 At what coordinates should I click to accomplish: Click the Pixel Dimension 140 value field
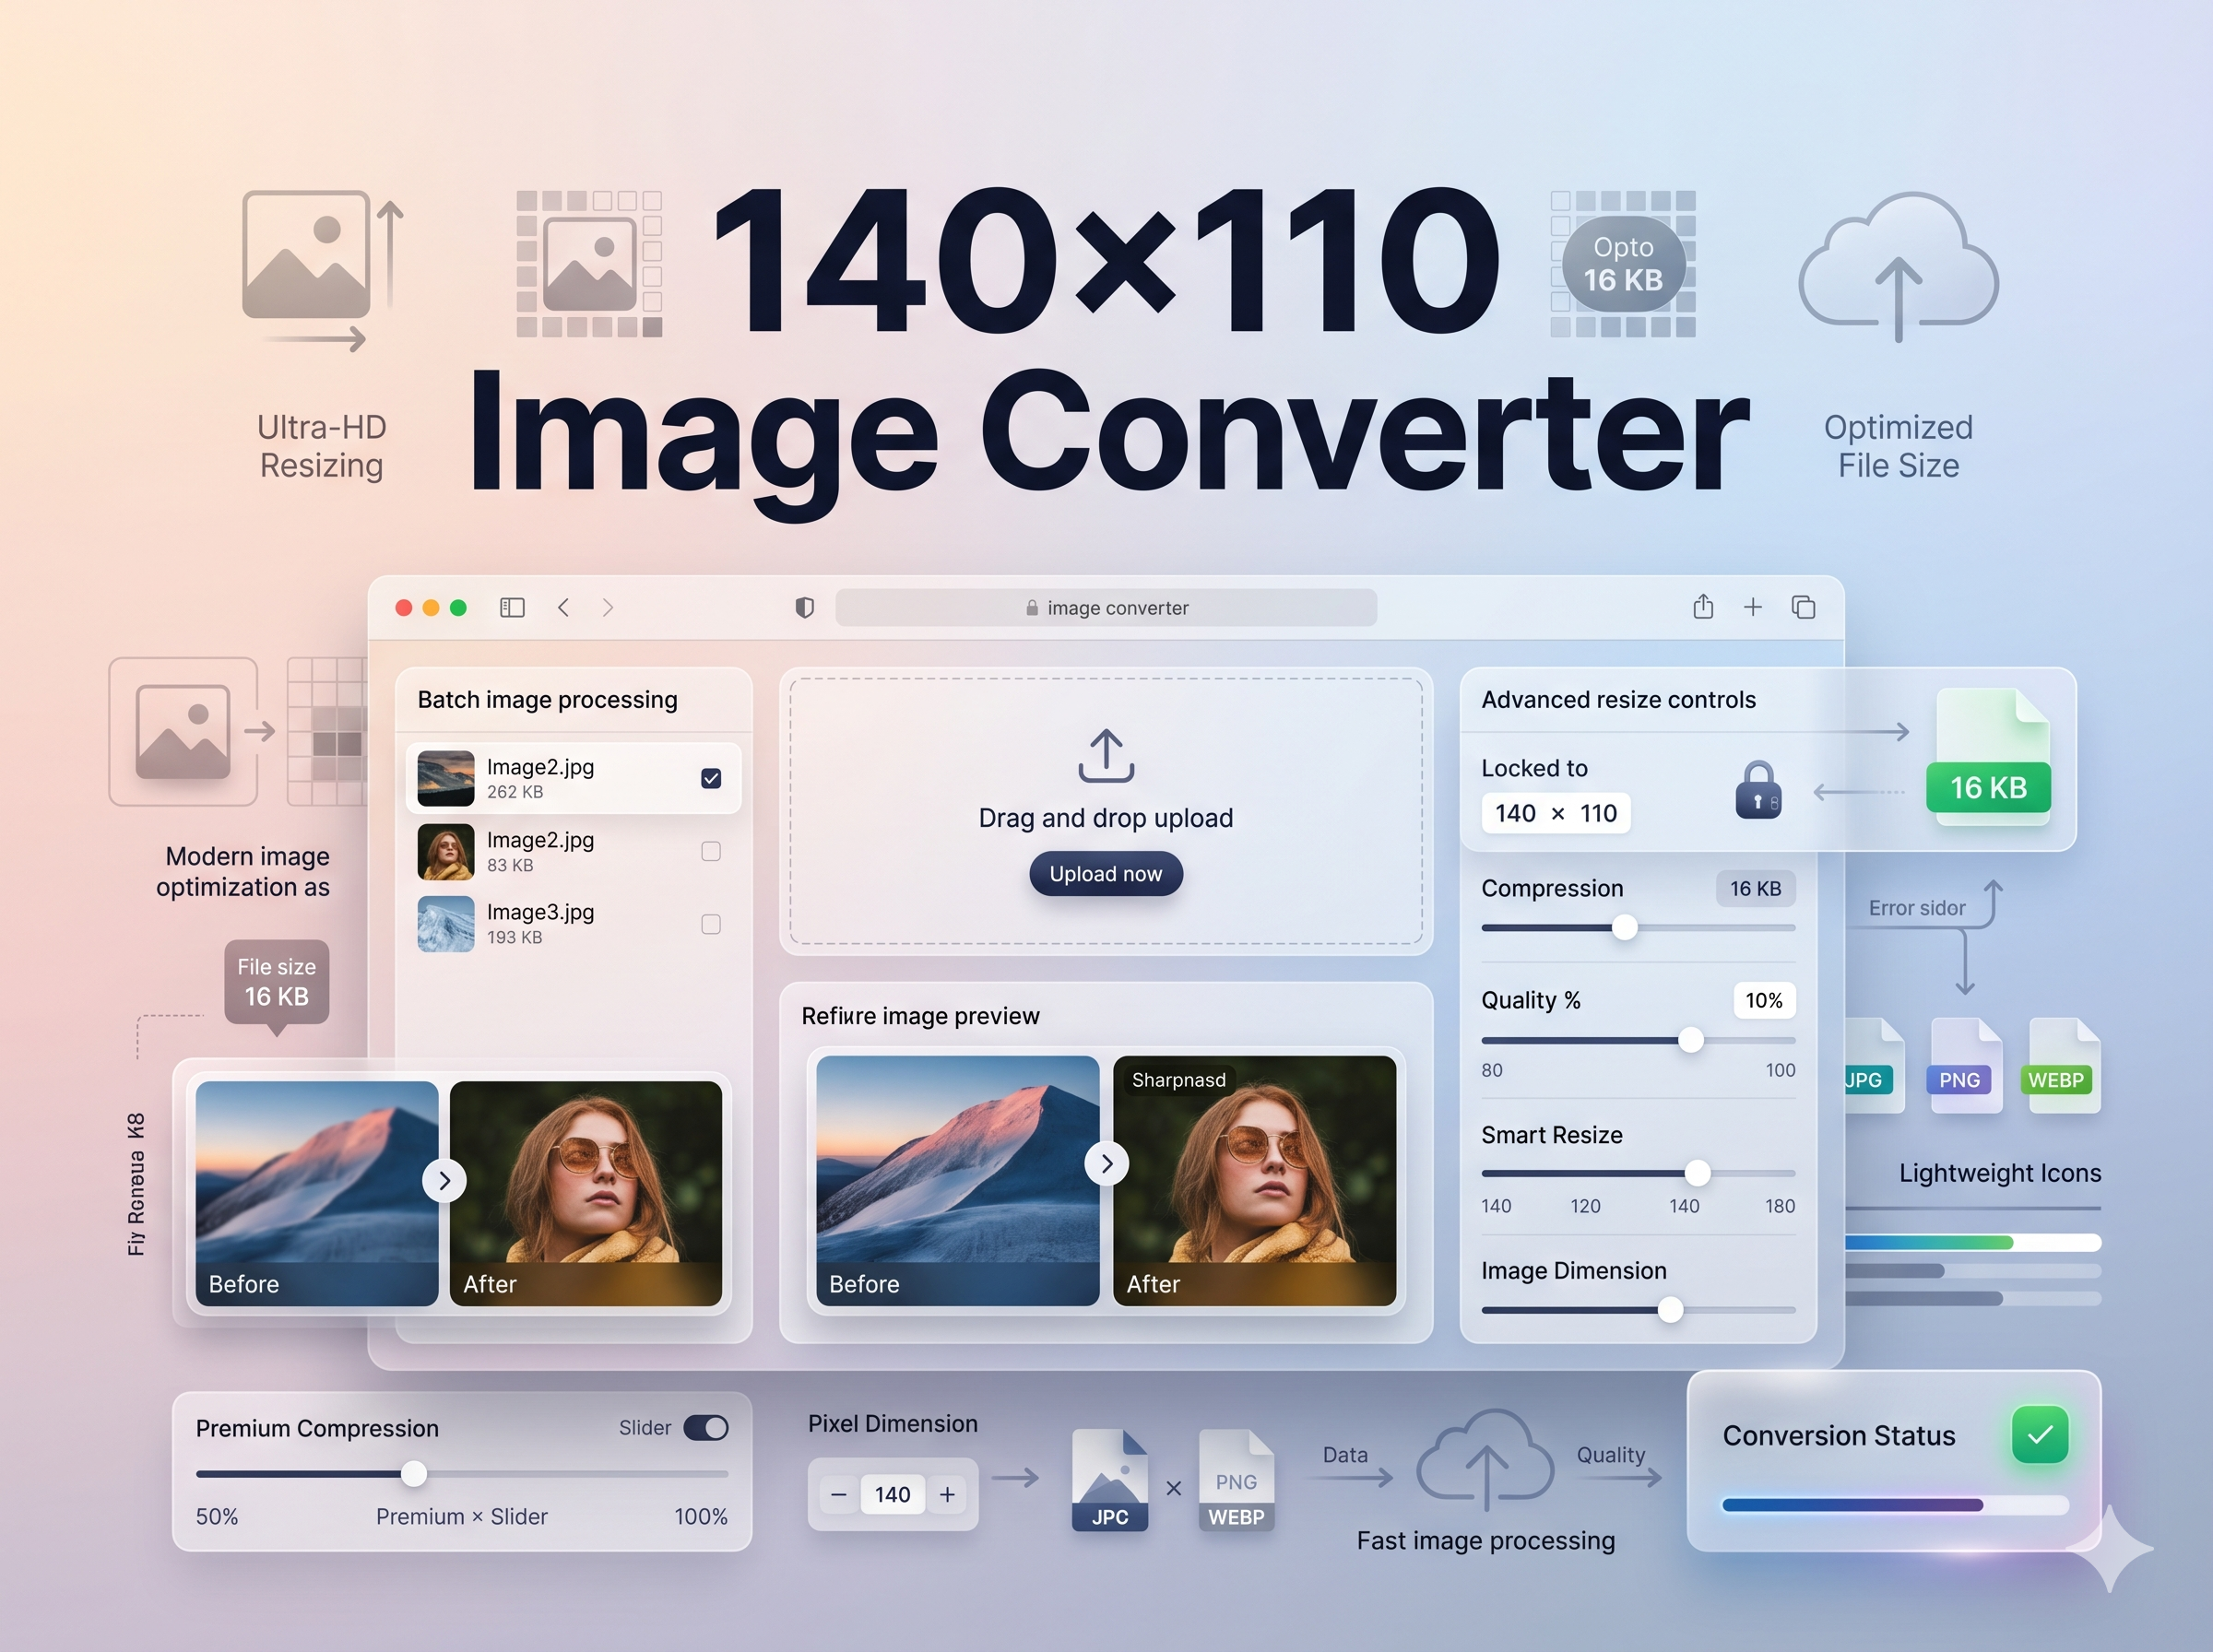point(893,1494)
